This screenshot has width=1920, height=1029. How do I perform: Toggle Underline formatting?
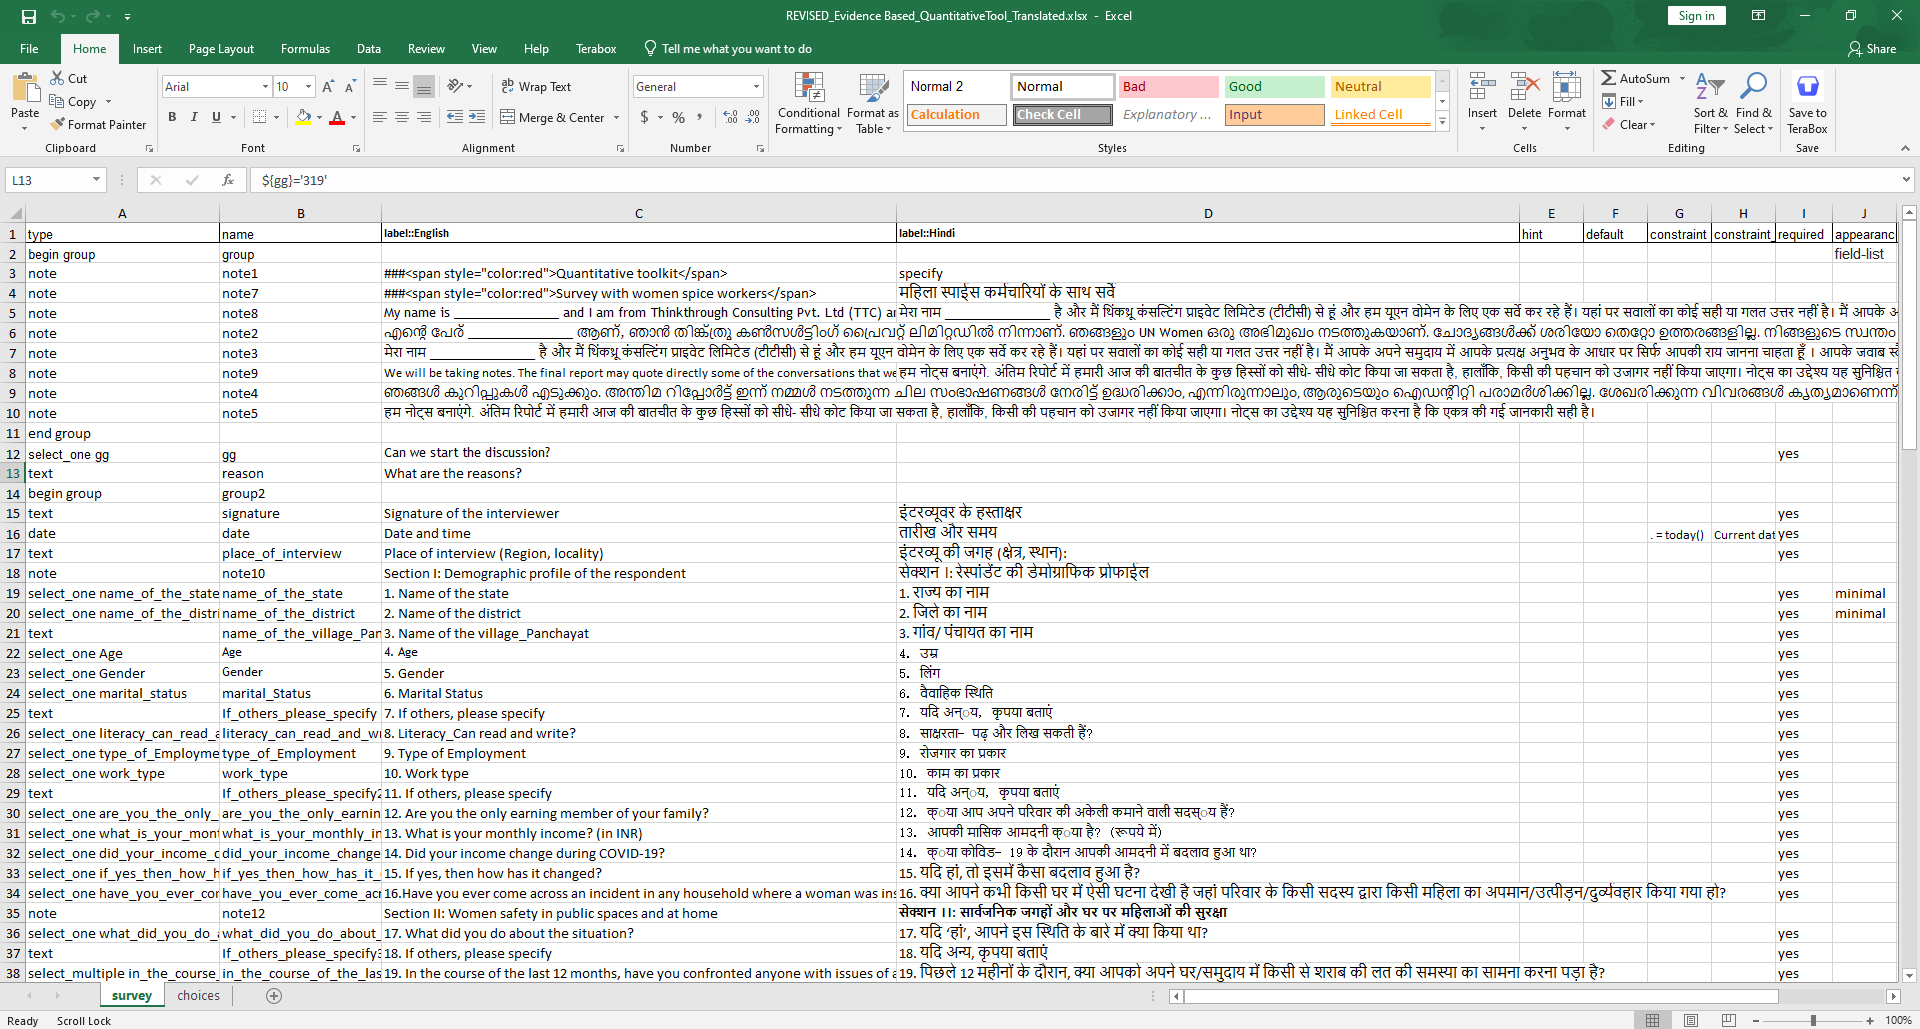(x=216, y=117)
